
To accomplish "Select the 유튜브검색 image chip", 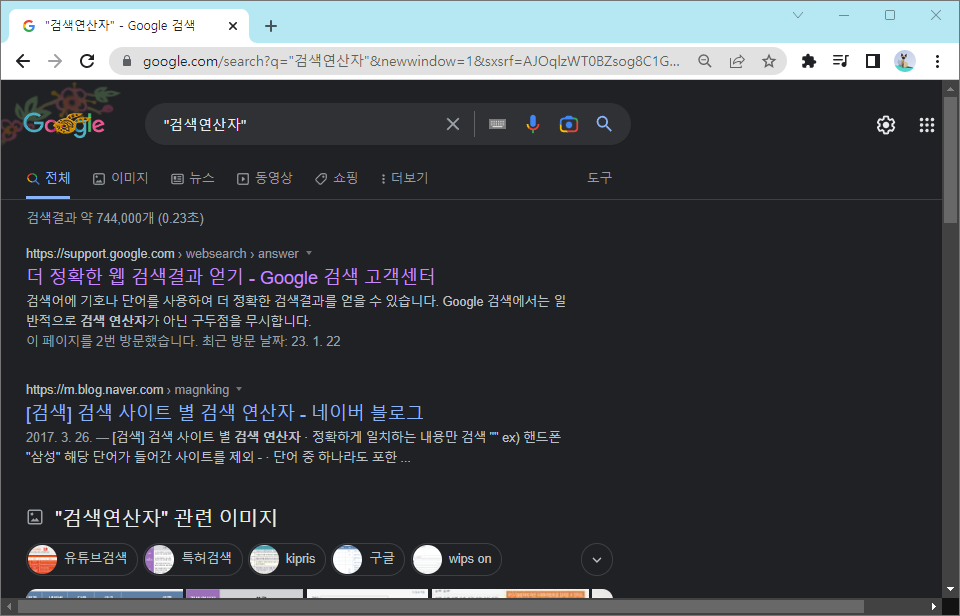I will (x=82, y=559).
